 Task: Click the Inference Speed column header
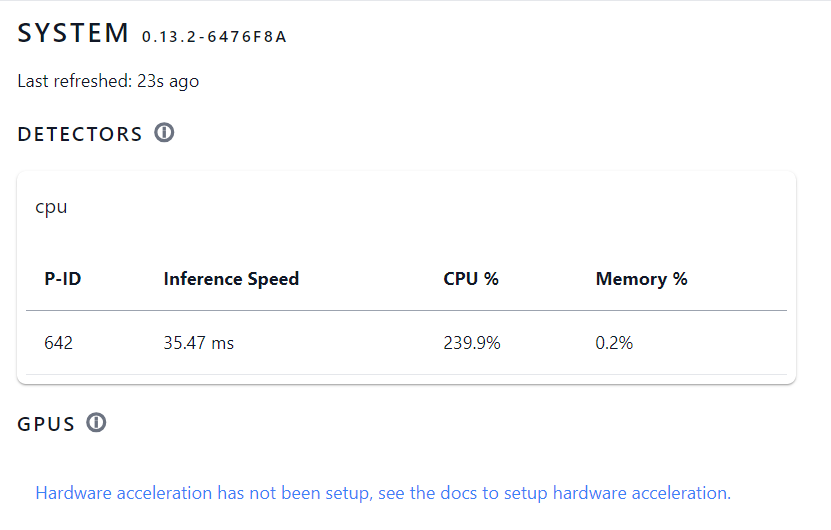[231, 279]
